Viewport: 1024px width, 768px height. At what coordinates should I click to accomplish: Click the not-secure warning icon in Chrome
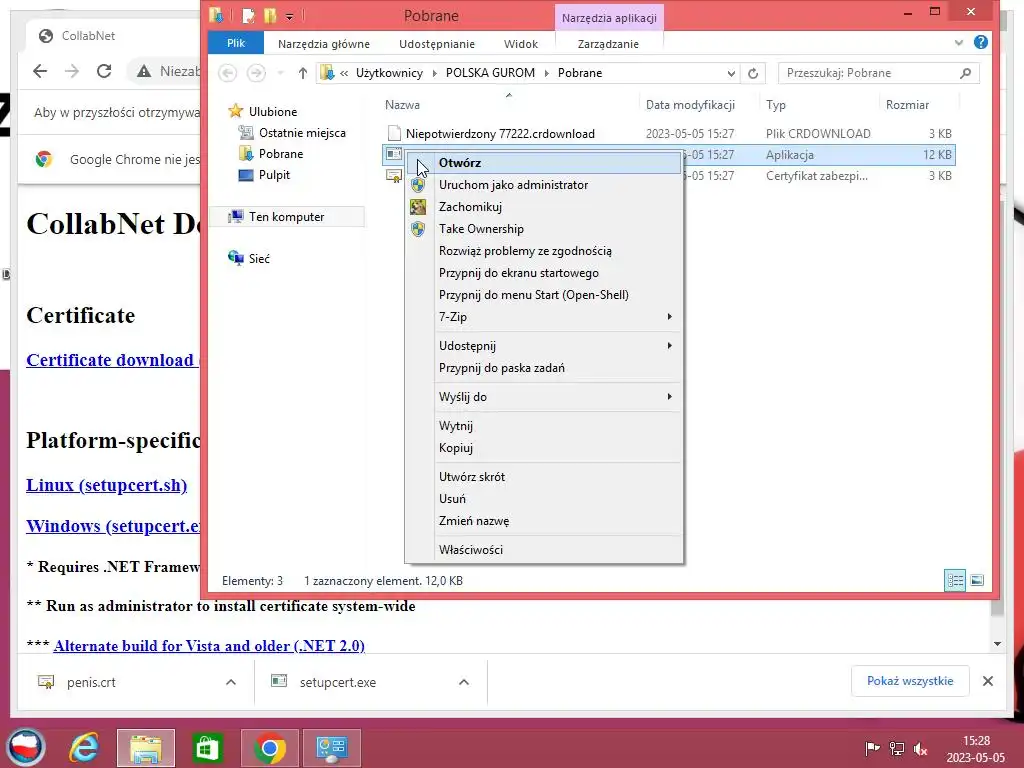coord(144,71)
